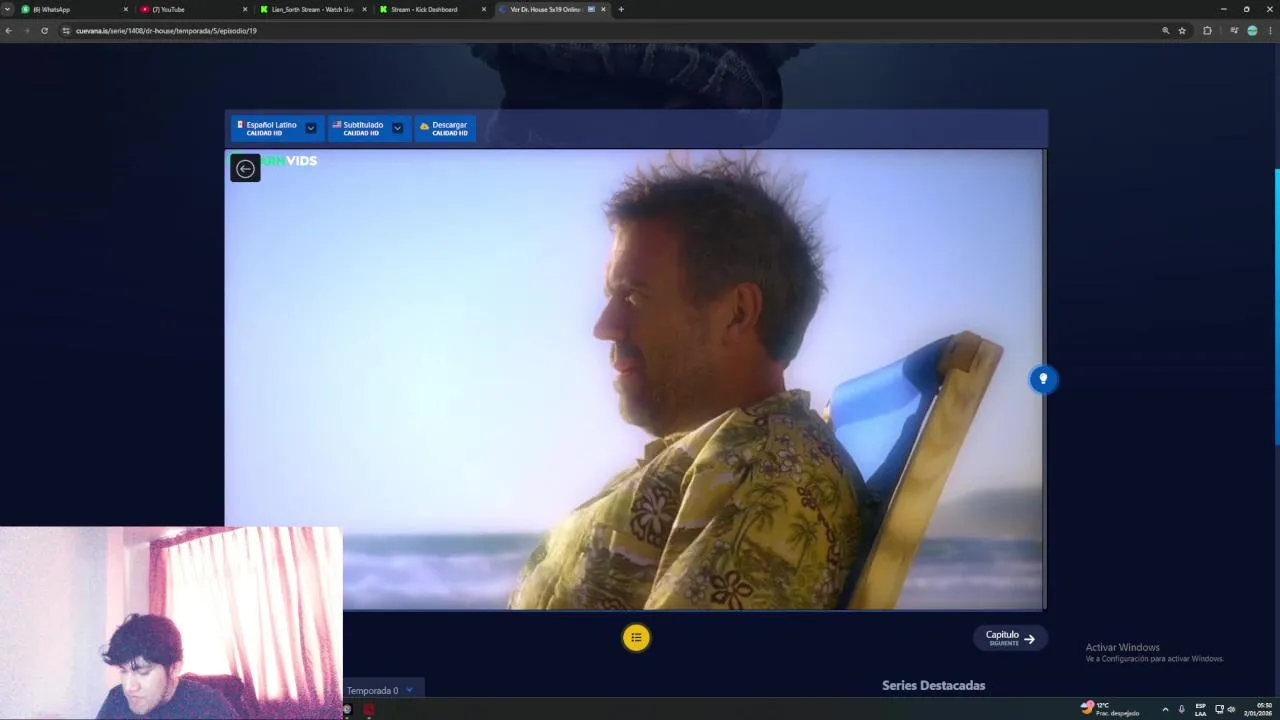Open the tab search arrow at top left

coord(8,9)
